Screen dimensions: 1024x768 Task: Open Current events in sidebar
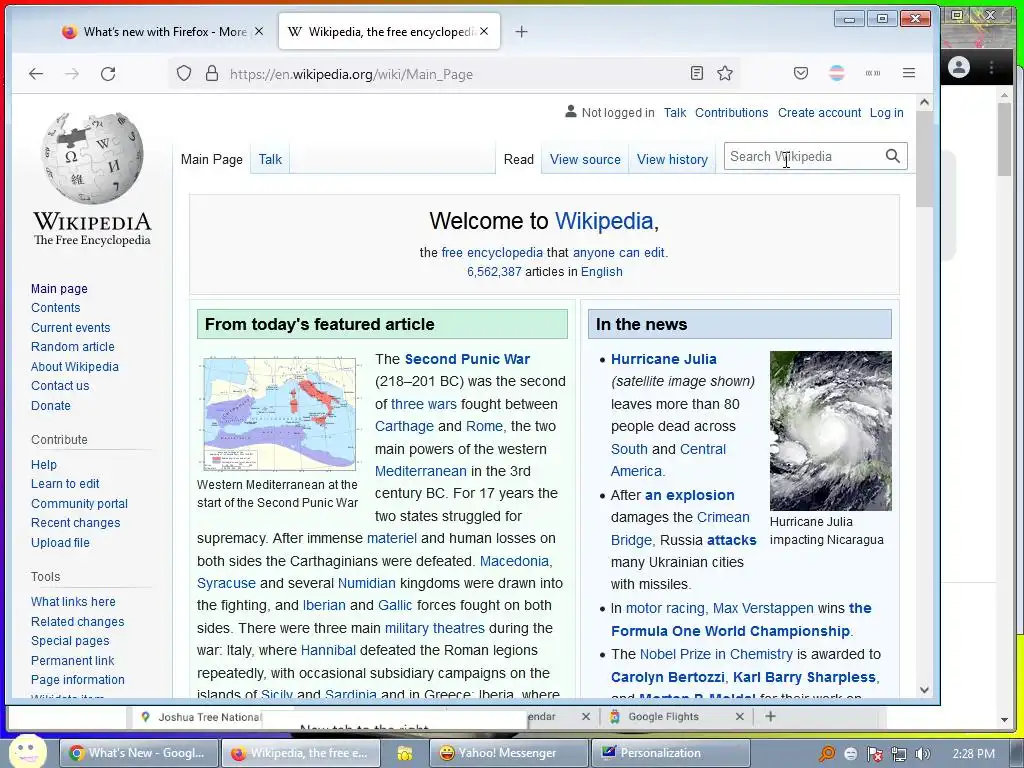point(71,328)
